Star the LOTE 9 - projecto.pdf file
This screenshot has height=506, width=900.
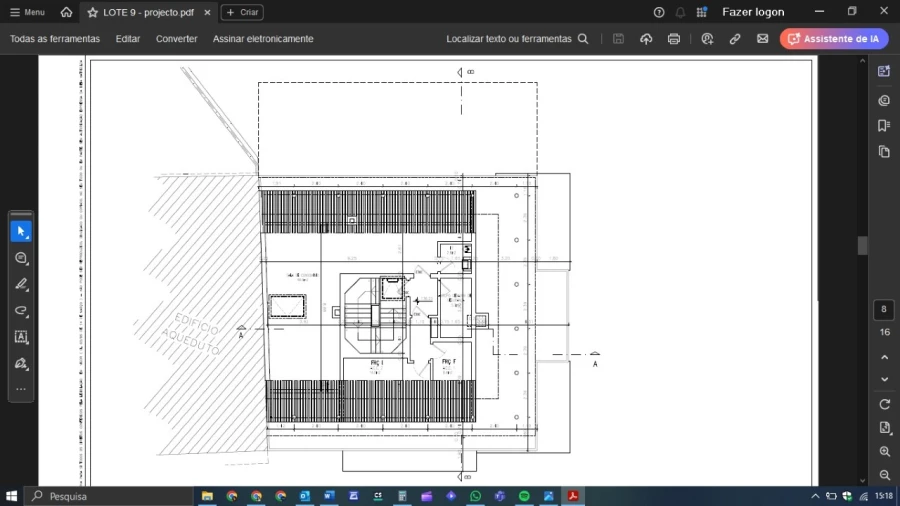pos(93,13)
